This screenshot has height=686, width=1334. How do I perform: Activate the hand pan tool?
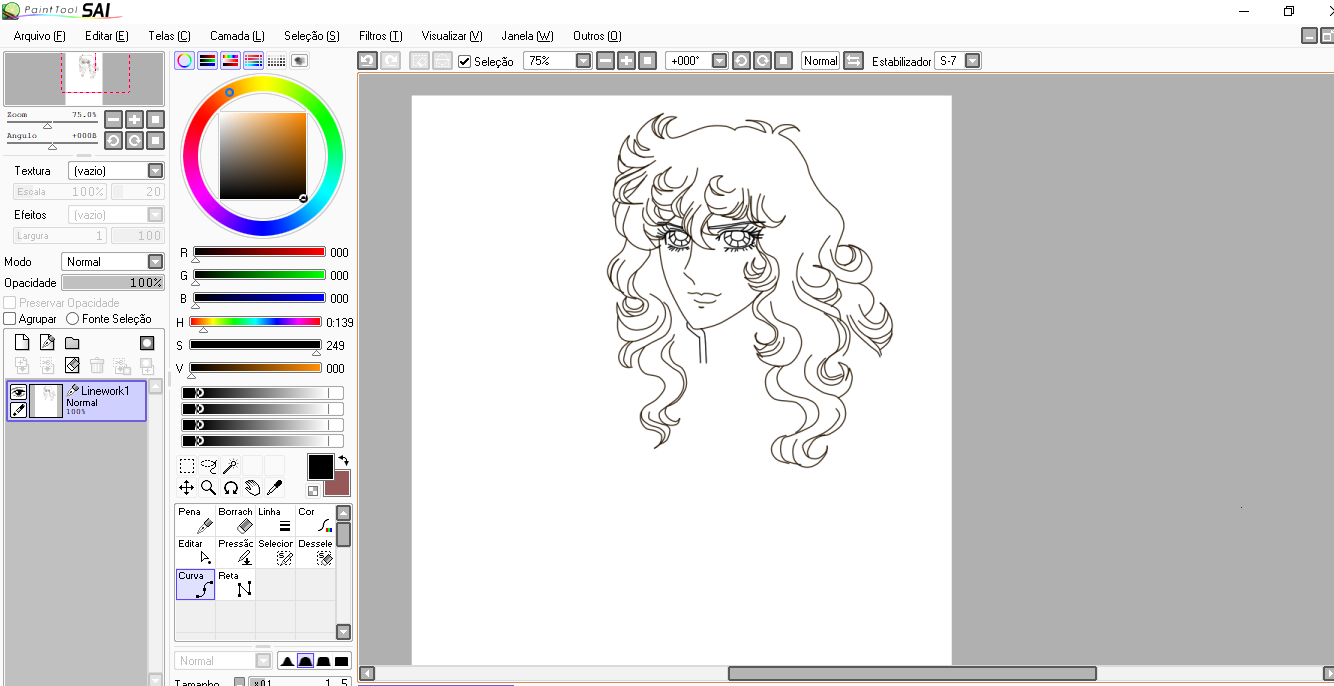[253, 488]
